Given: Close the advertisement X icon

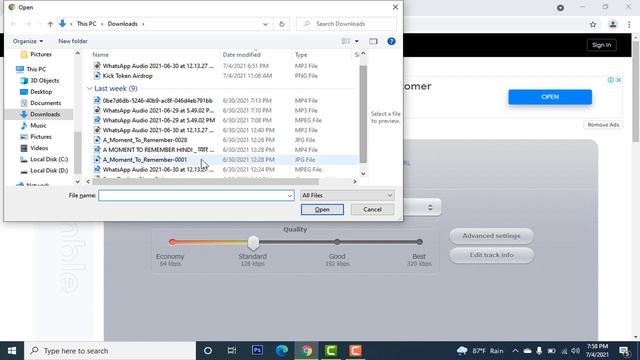Looking at the screenshot, I should coord(619,80).
